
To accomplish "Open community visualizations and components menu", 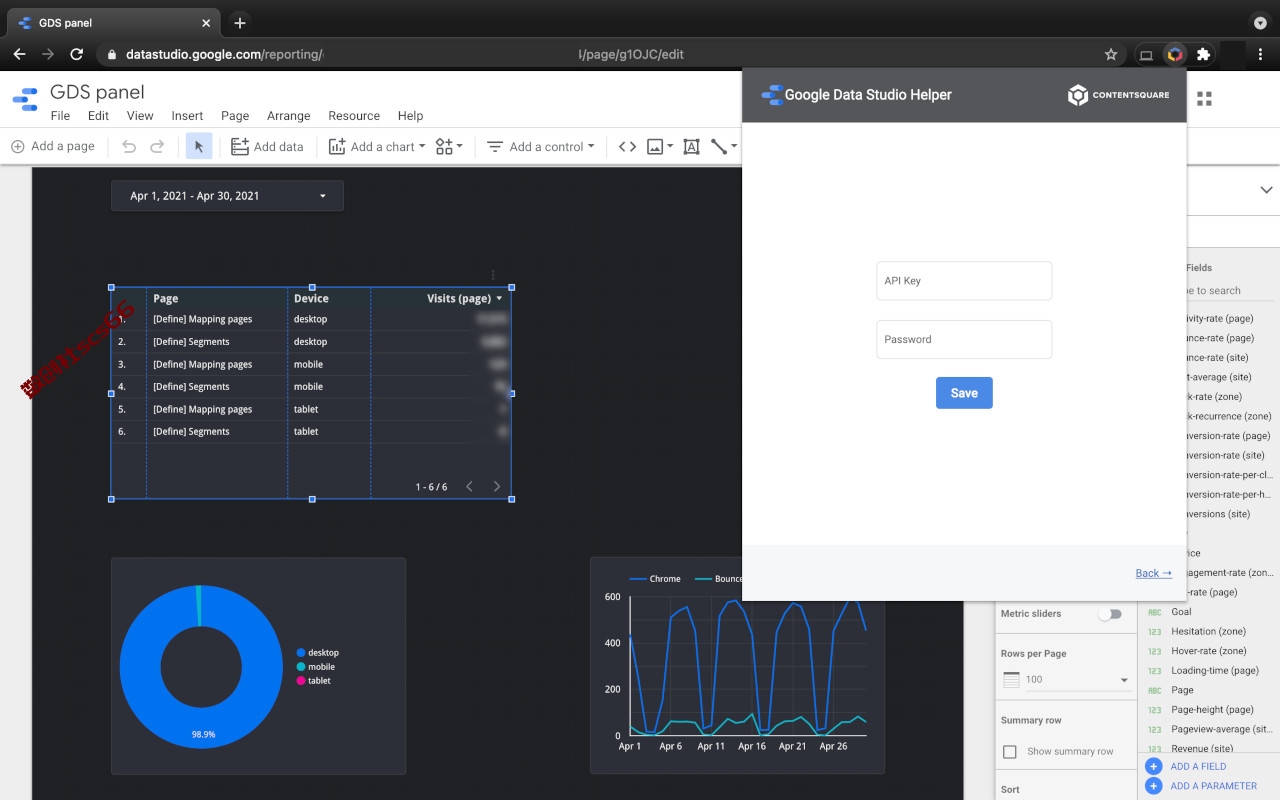I will (x=449, y=146).
